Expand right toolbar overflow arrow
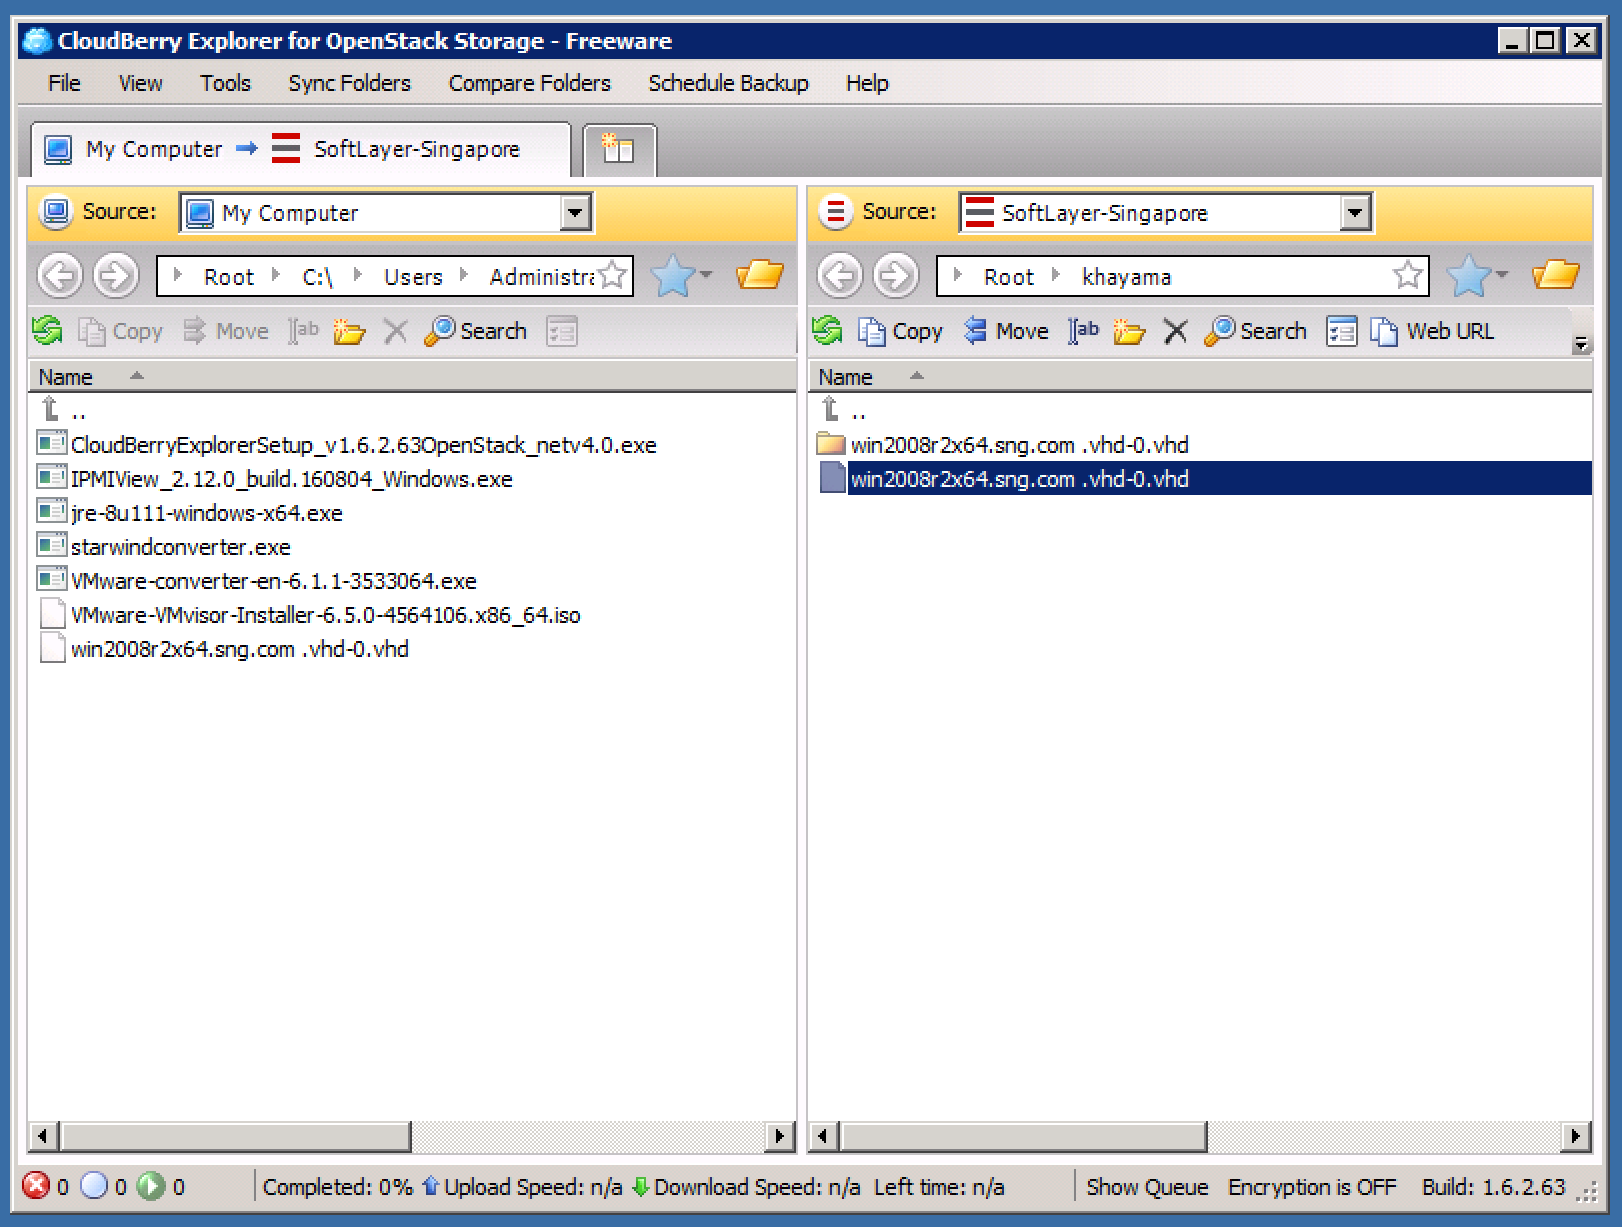The image size is (1622, 1227). pos(1581,344)
